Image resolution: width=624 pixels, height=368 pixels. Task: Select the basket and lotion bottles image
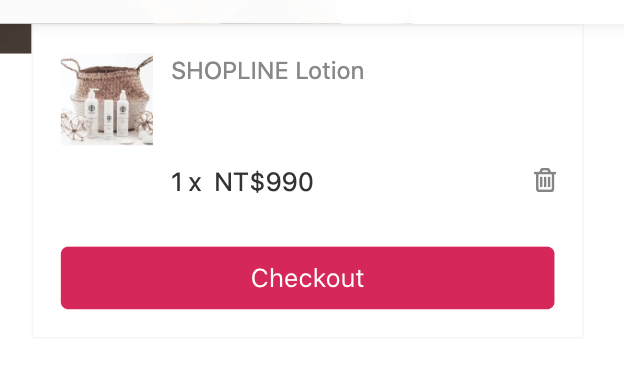click(x=107, y=99)
